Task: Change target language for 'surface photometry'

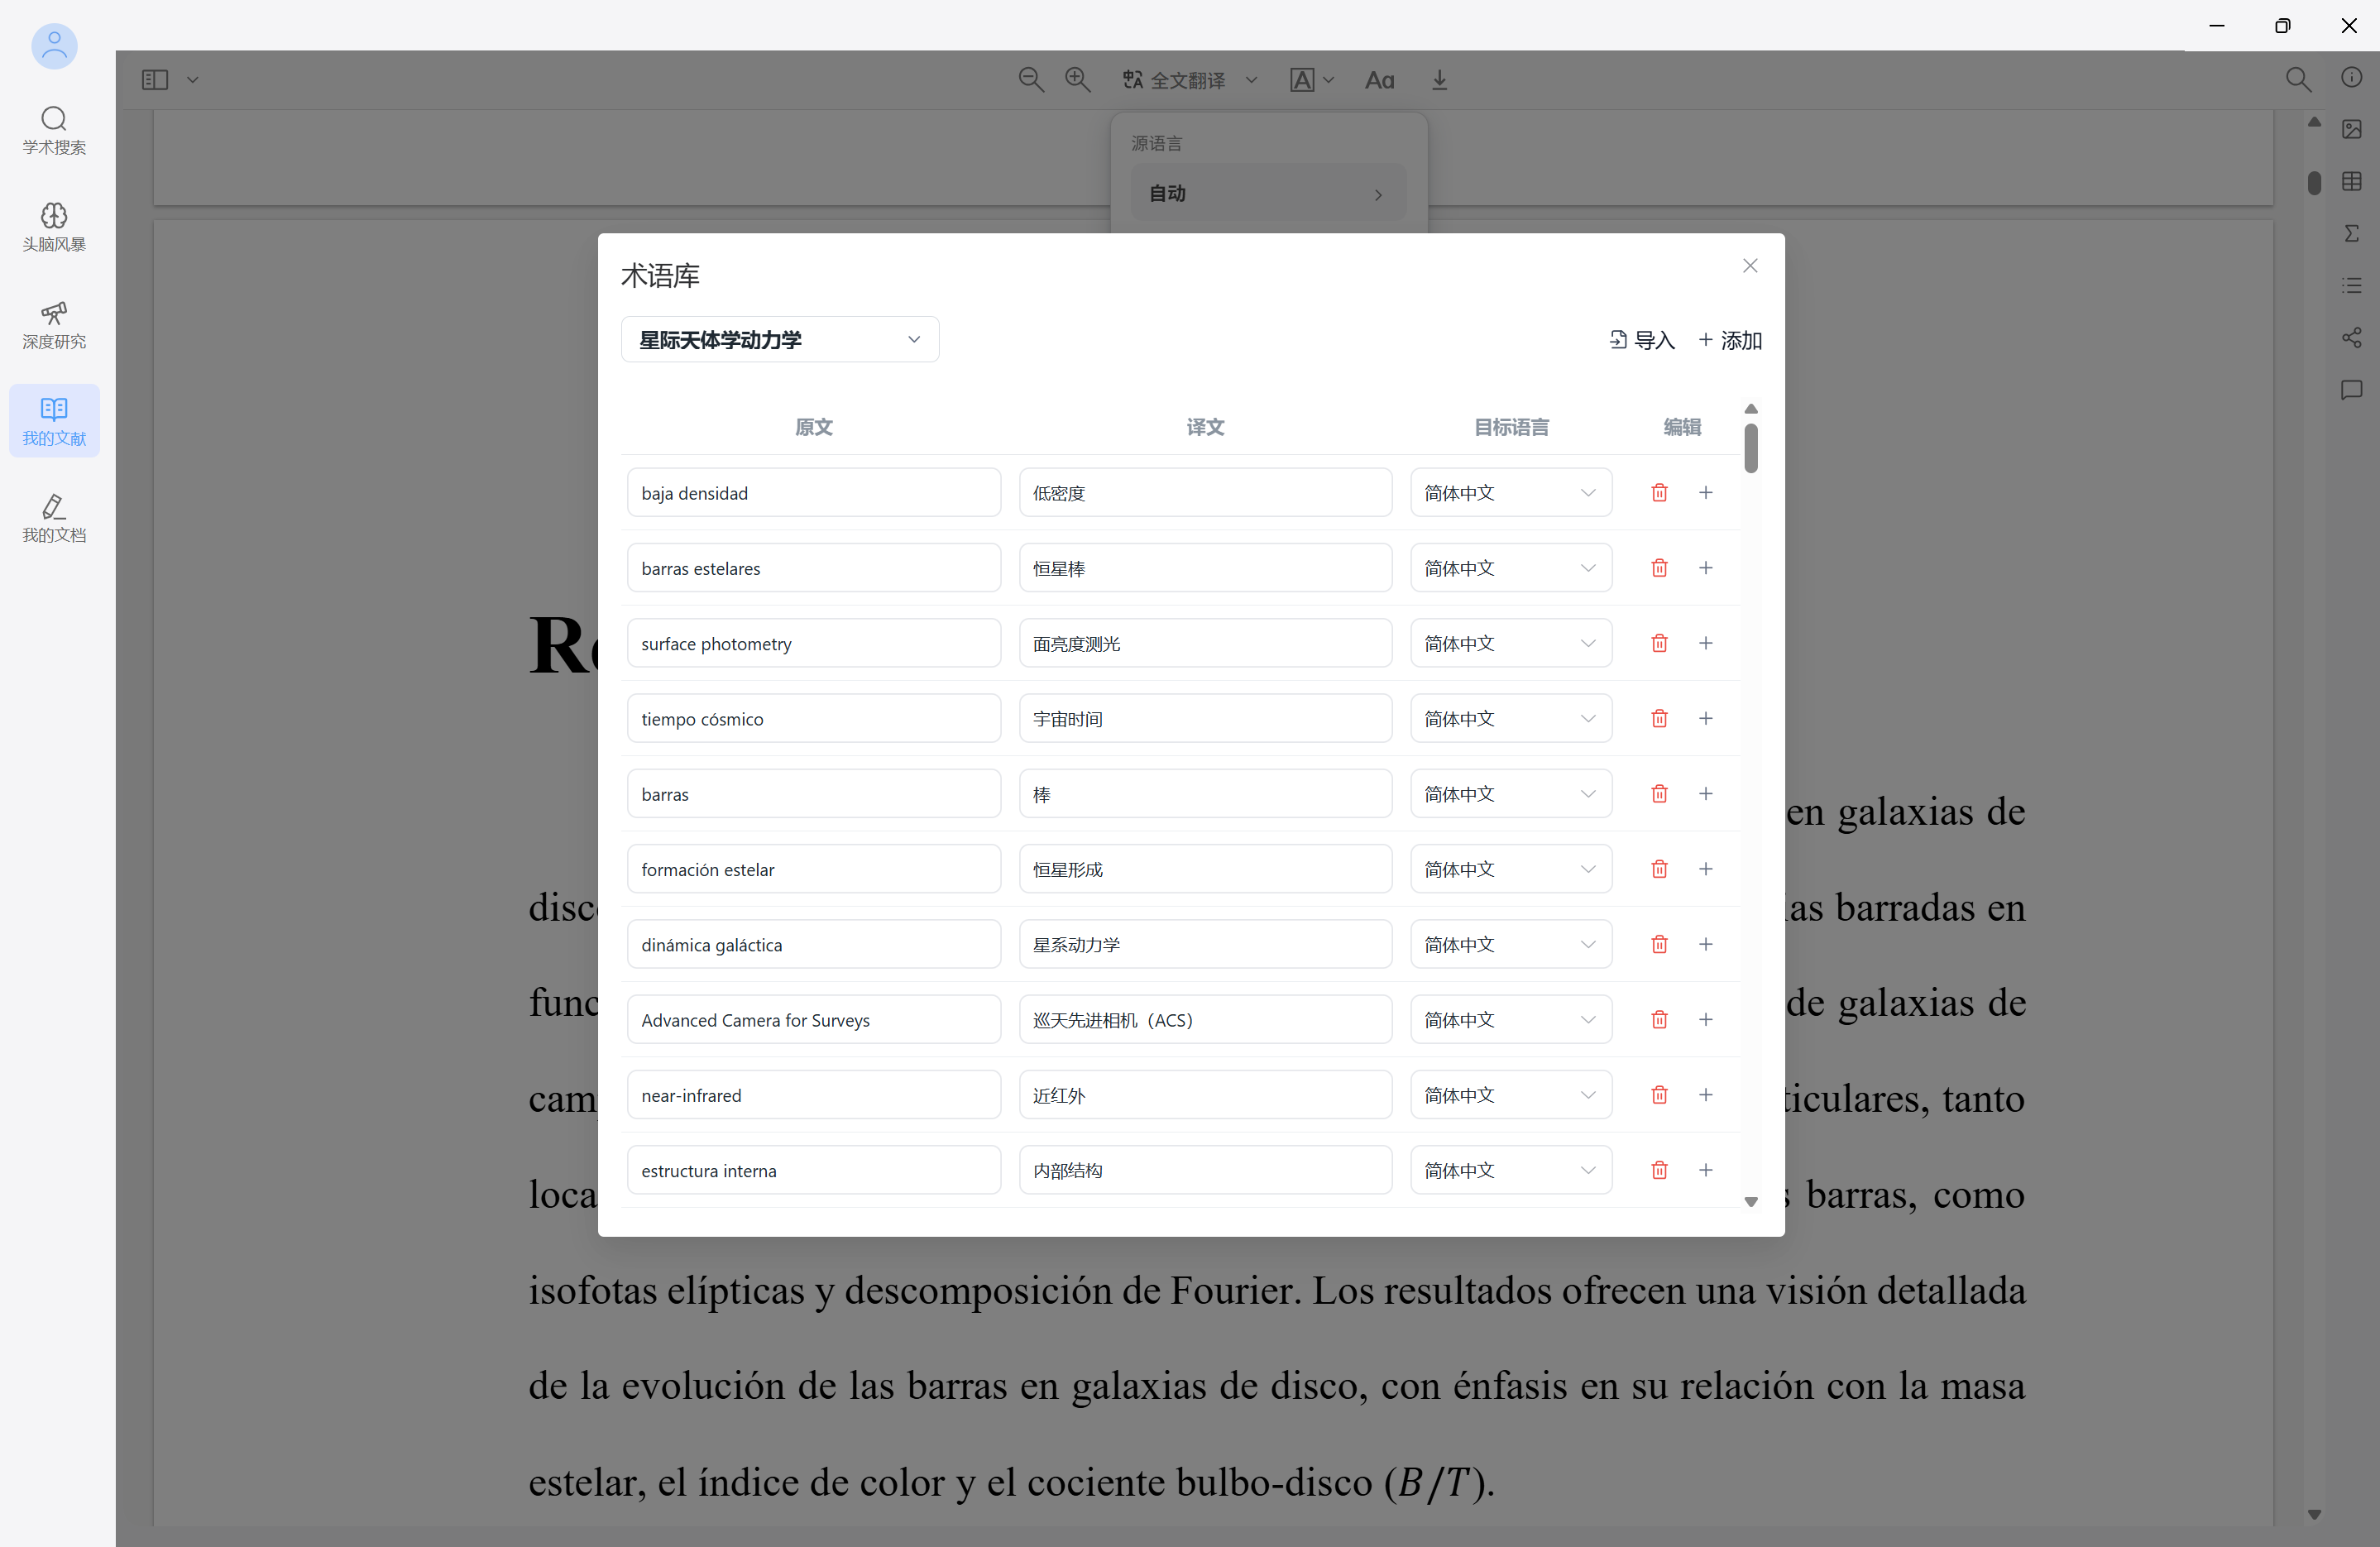Action: pos(1510,643)
